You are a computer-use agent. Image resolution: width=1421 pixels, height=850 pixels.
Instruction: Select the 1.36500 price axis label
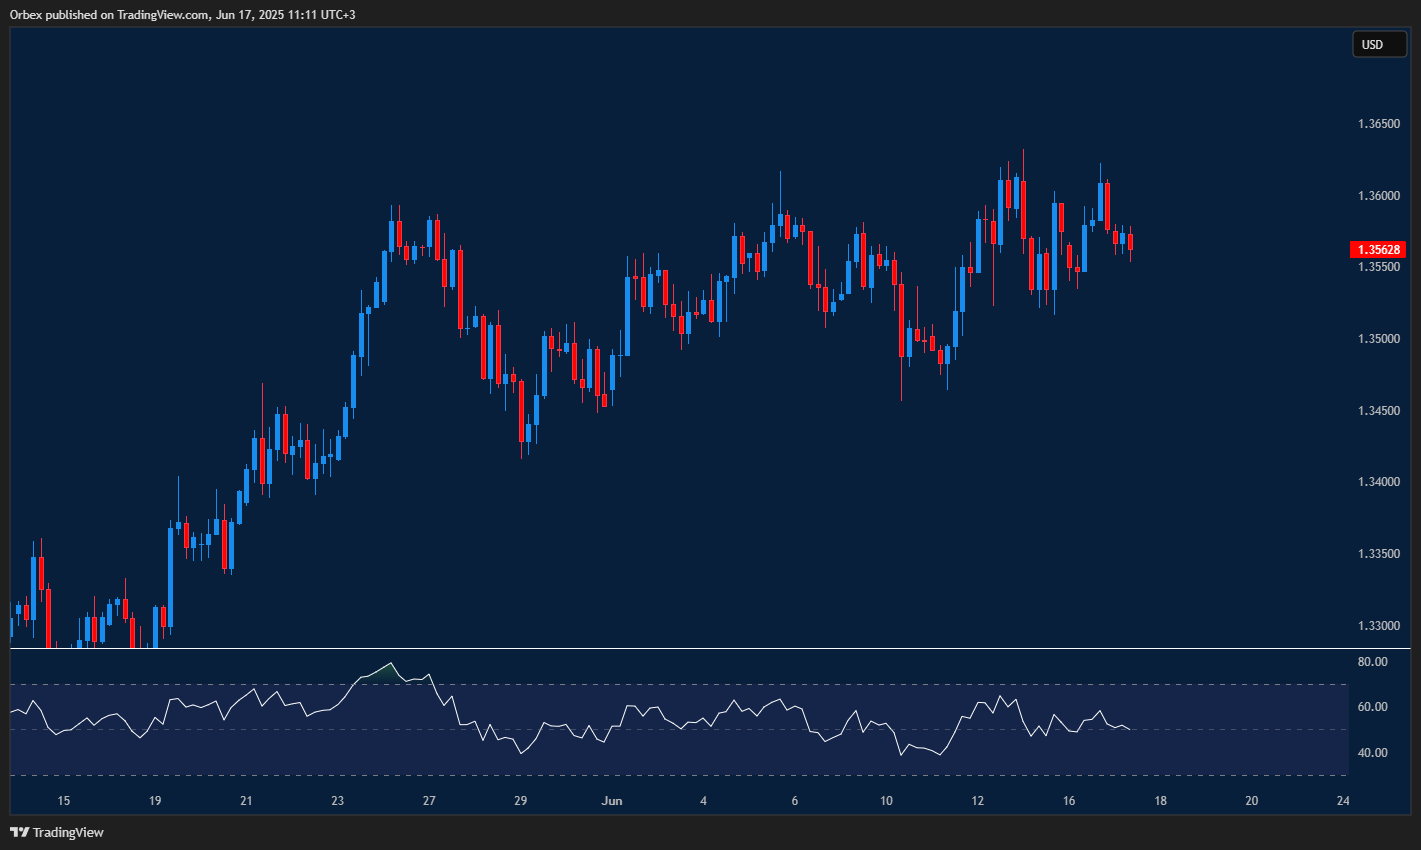point(1378,124)
